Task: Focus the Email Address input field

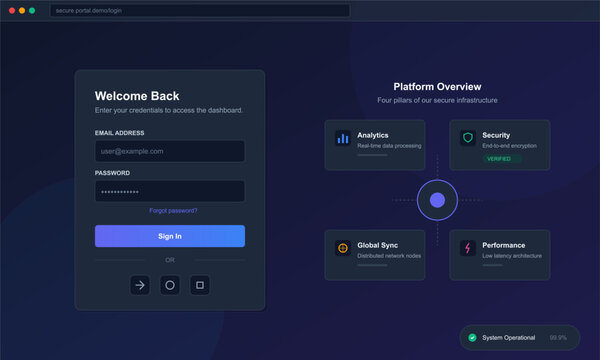Action: 170,151
